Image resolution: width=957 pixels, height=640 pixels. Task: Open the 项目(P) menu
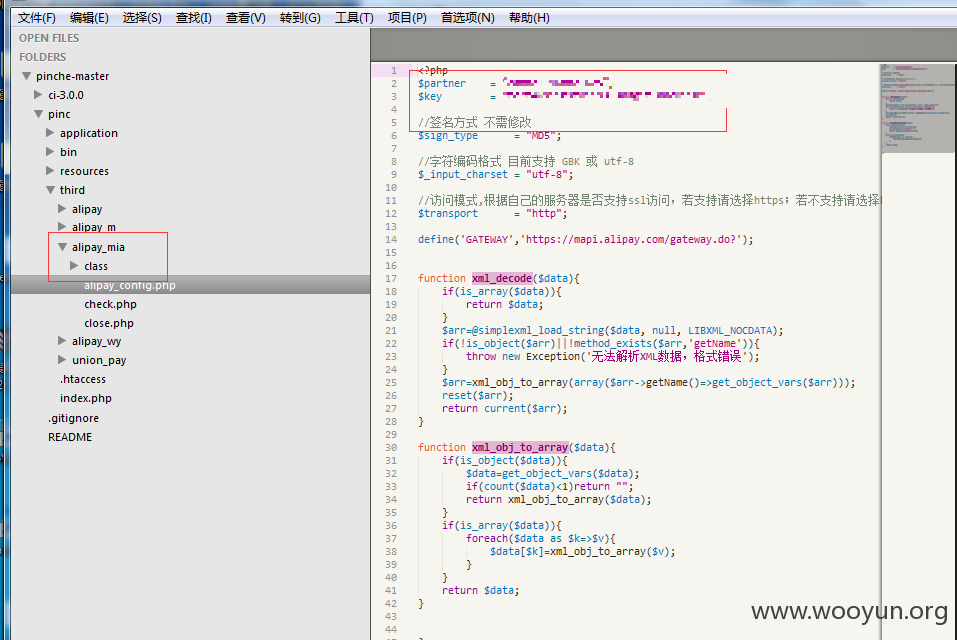tap(407, 18)
